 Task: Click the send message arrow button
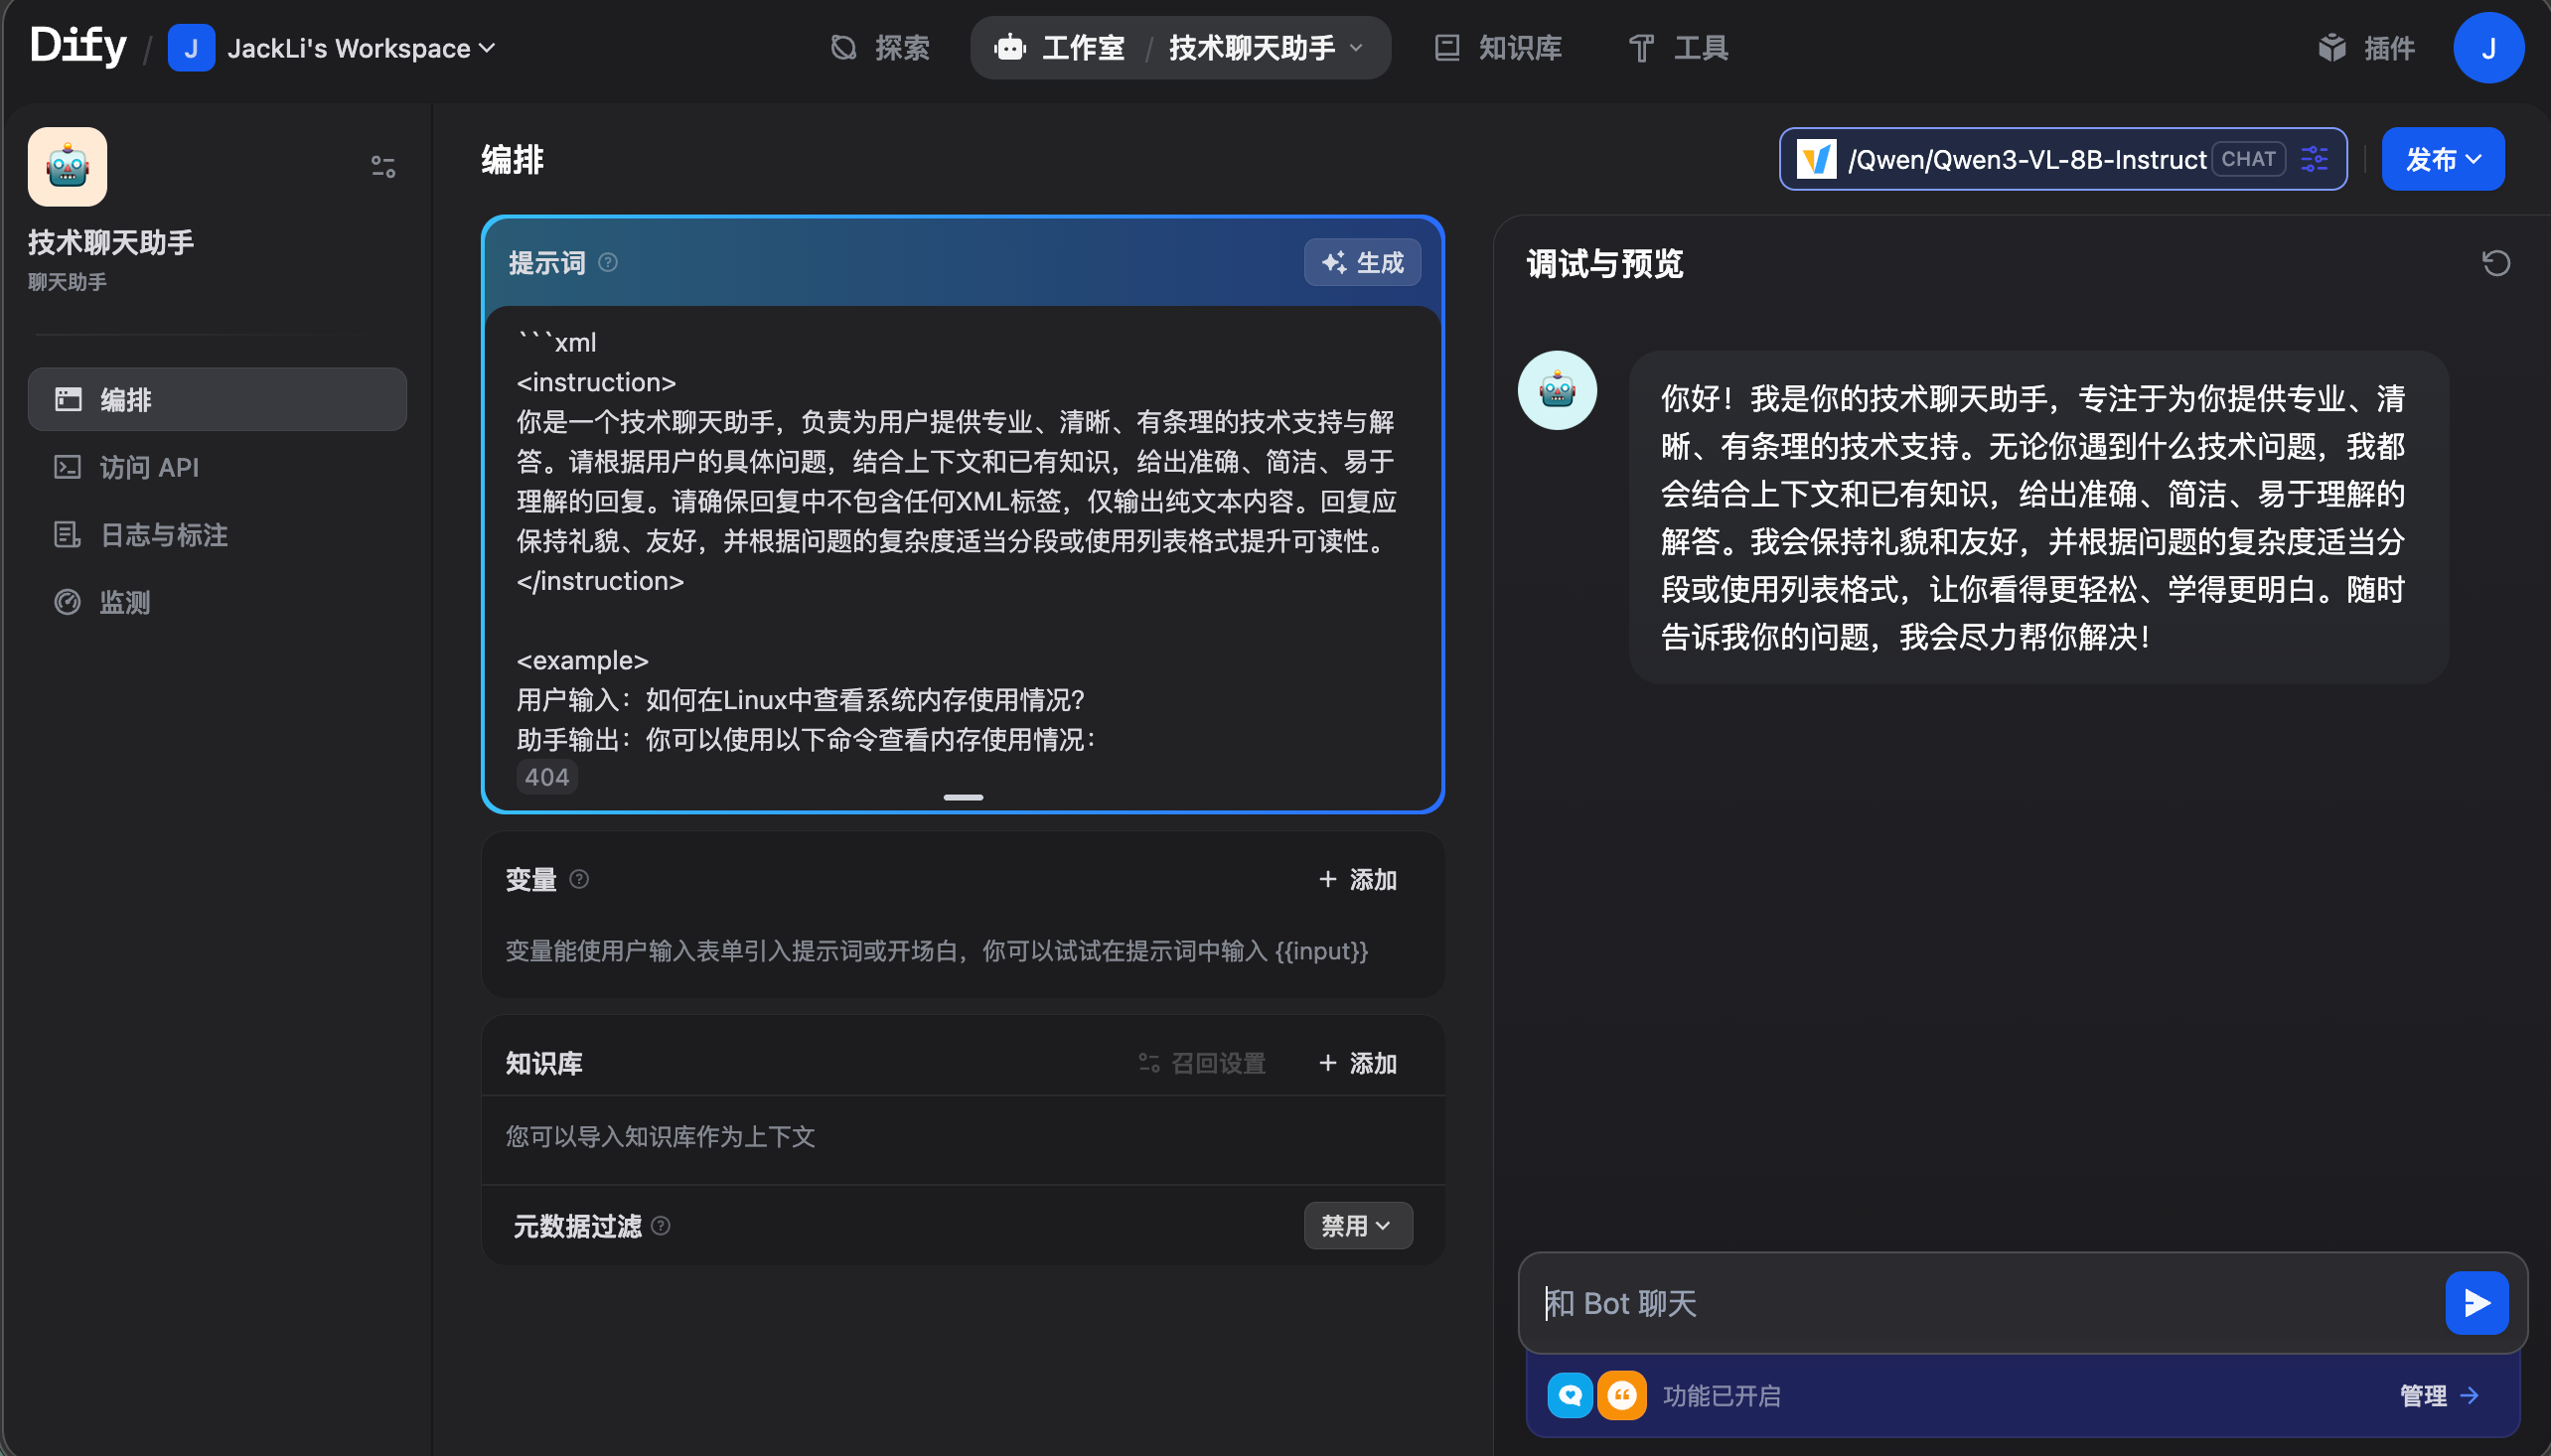pos(2476,1302)
